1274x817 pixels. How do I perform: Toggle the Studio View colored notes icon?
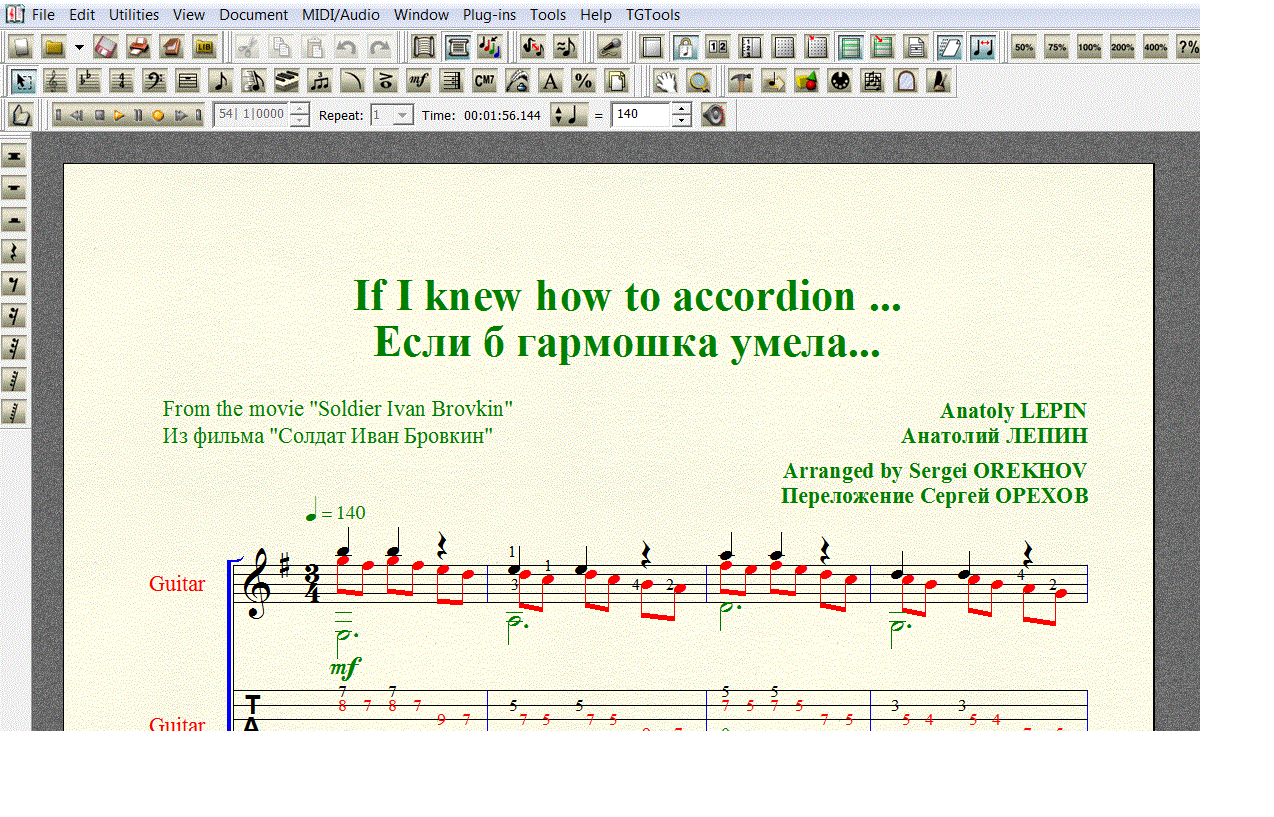tap(490, 47)
